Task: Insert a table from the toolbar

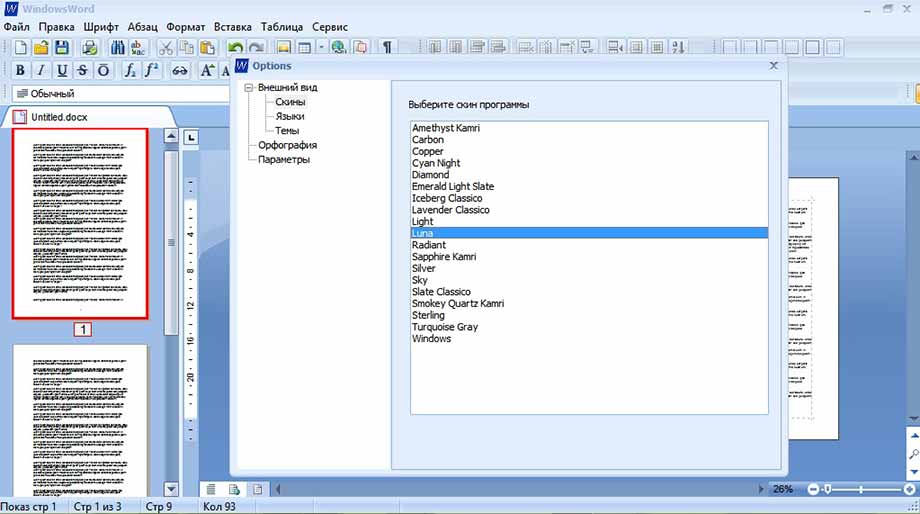Action: click(305, 48)
